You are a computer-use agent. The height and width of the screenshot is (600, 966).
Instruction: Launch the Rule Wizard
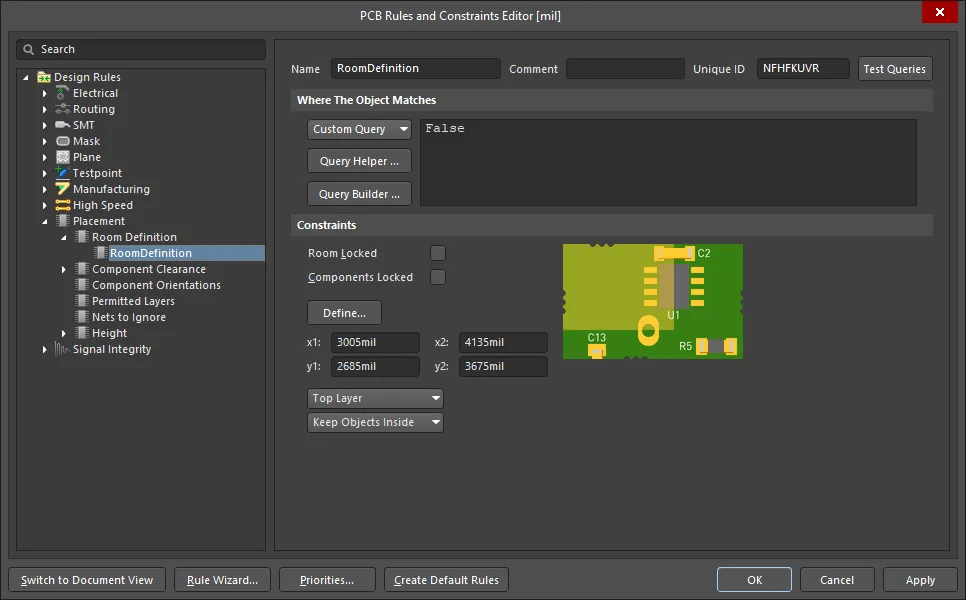click(x=222, y=580)
